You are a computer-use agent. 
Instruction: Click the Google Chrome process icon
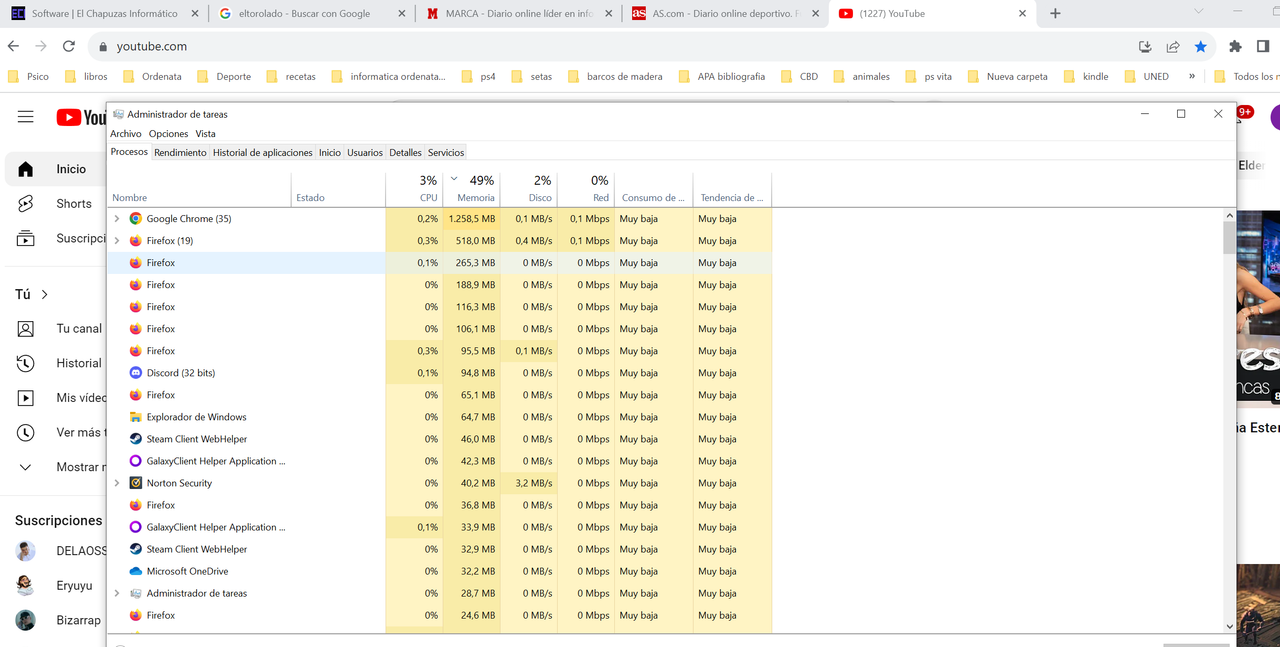(x=136, y=219)
